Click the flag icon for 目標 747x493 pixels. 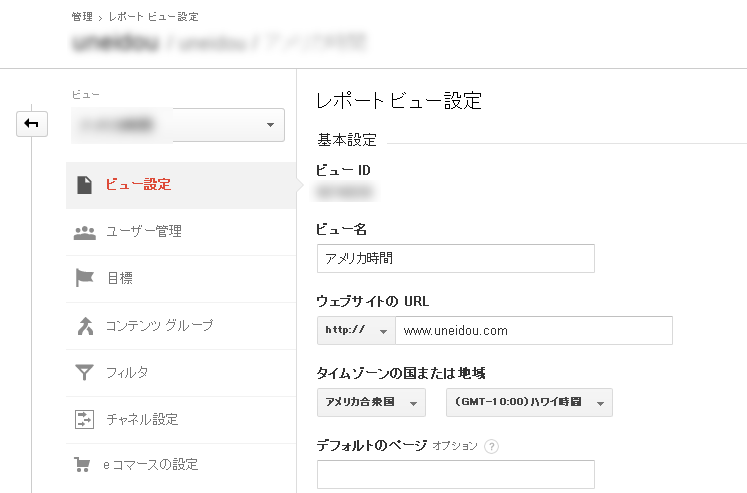[84, 278]
